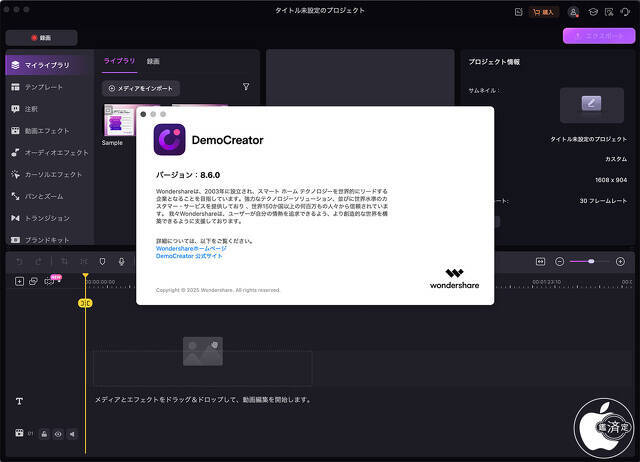Zoom out timeline with minus icon
This screenshot has width=640, height=462.
560,262
